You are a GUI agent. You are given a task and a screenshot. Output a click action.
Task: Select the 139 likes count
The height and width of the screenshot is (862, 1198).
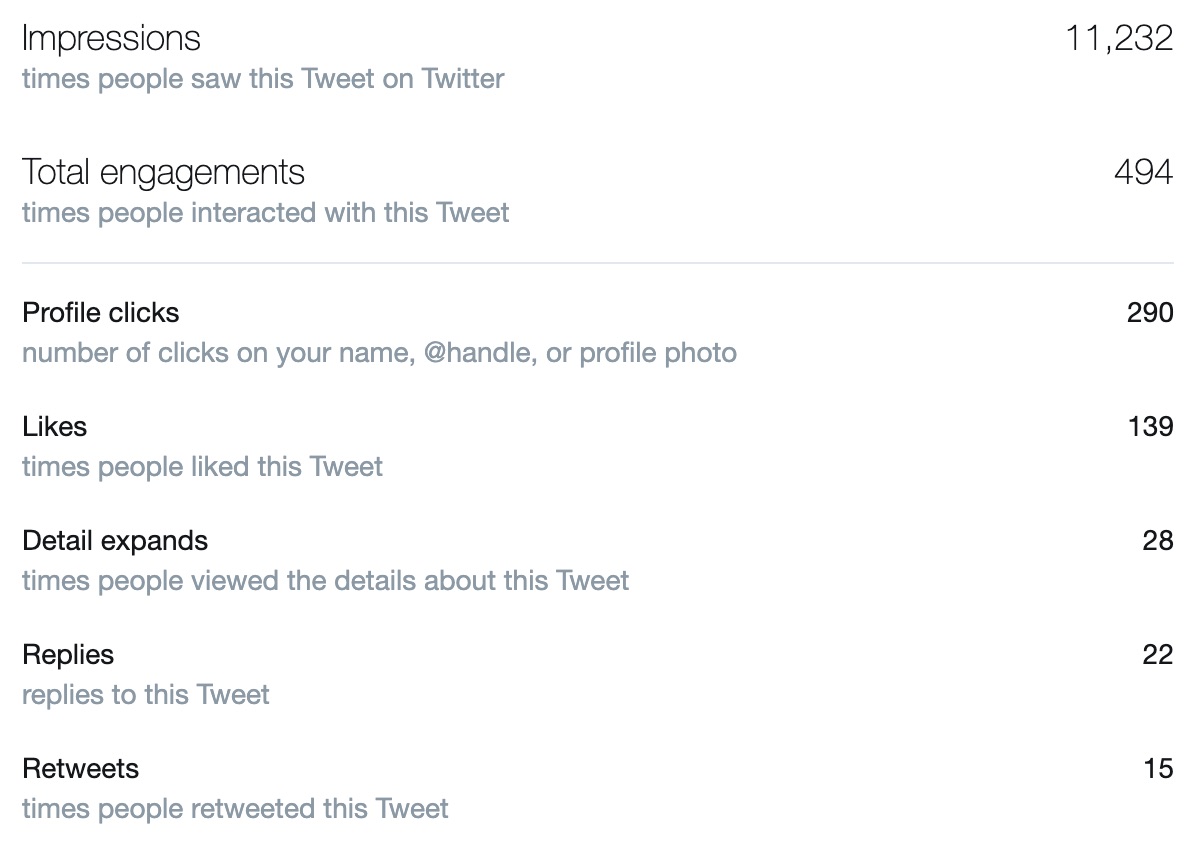coord(1151,426)
